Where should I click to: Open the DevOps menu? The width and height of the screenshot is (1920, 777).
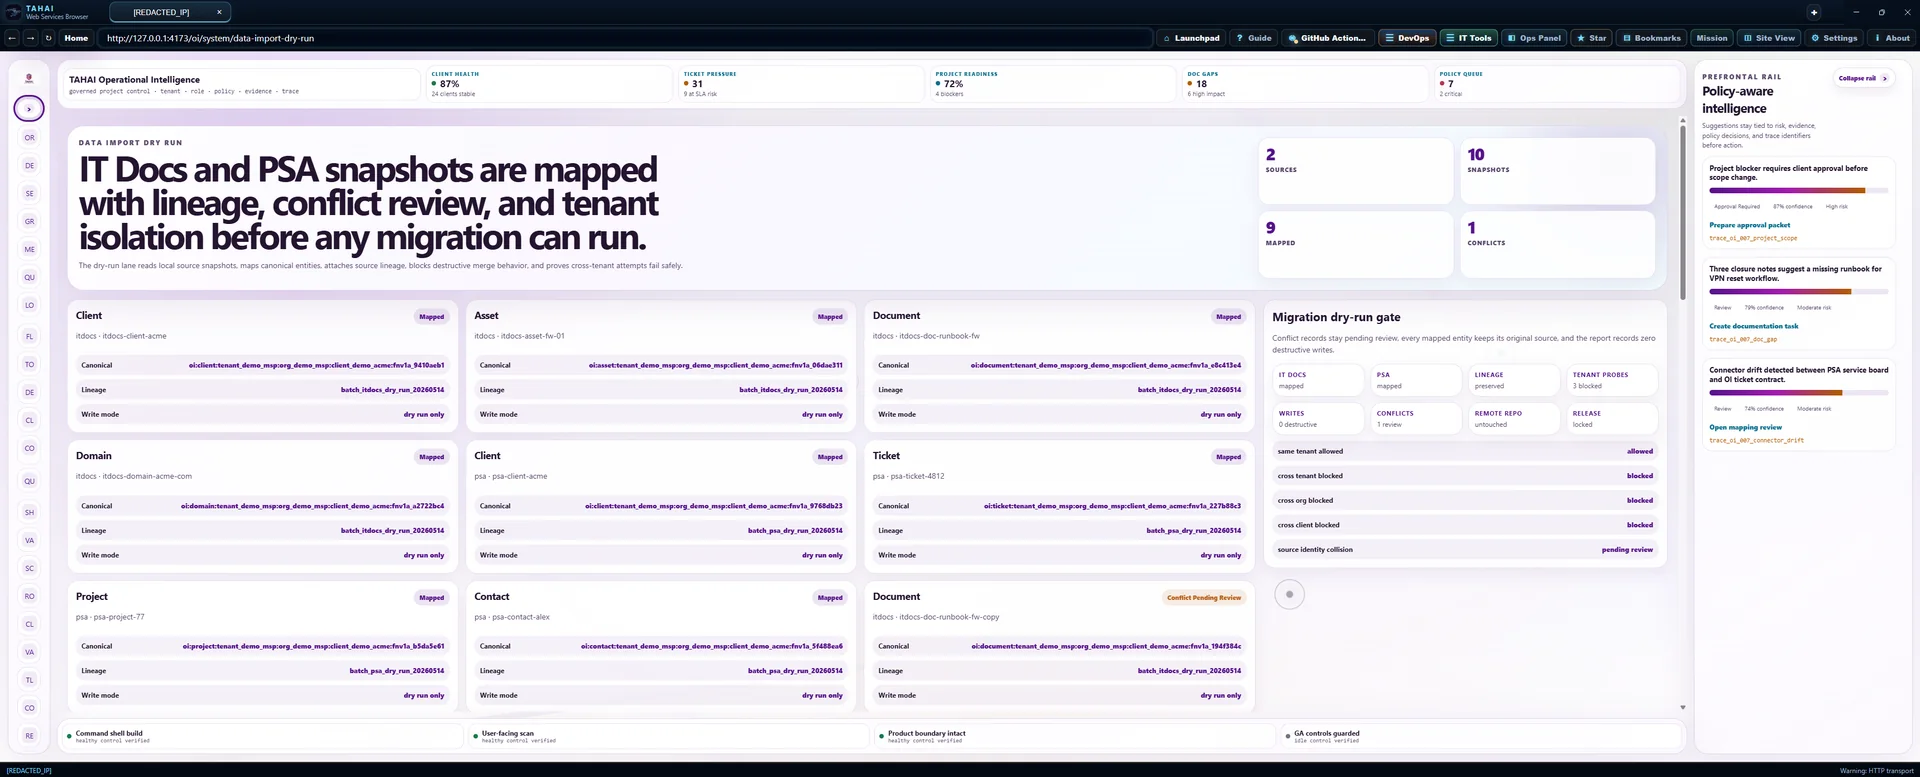[1407, 38]
